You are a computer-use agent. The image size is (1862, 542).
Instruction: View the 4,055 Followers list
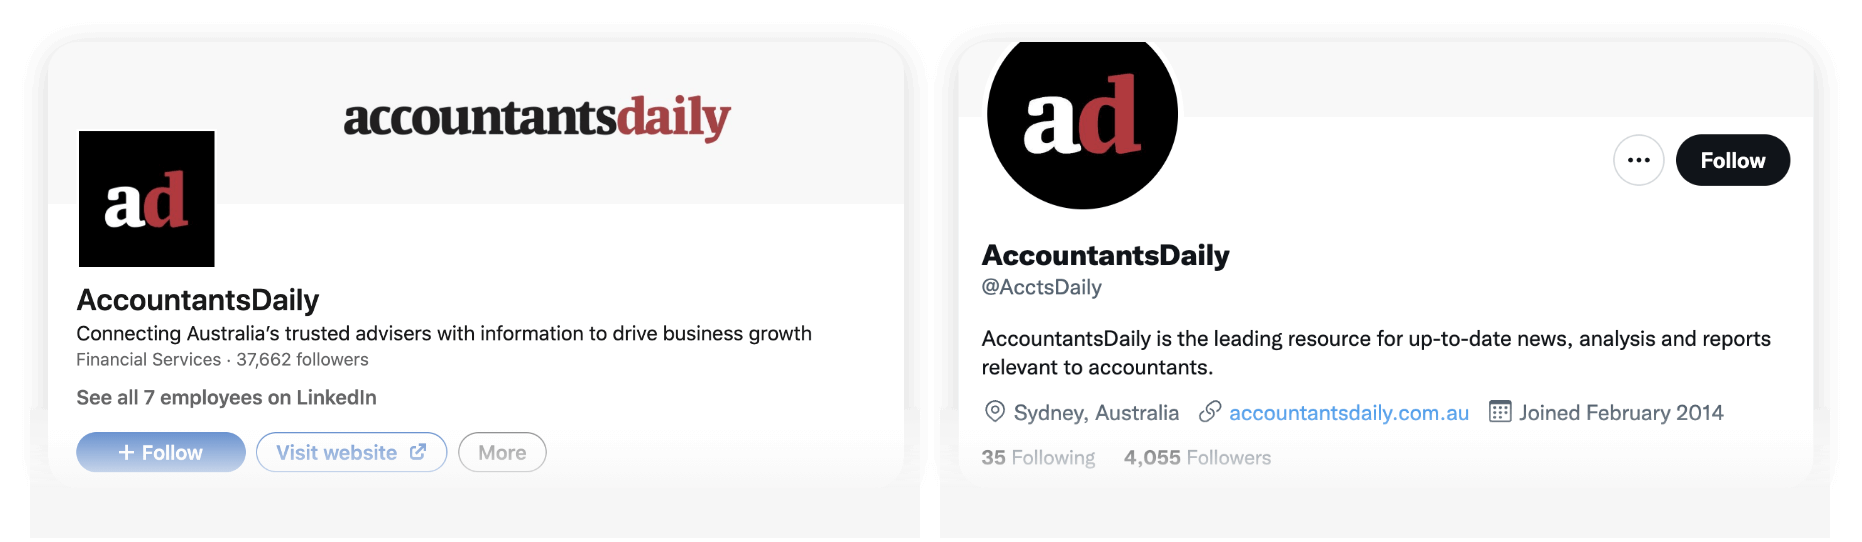1197,457
